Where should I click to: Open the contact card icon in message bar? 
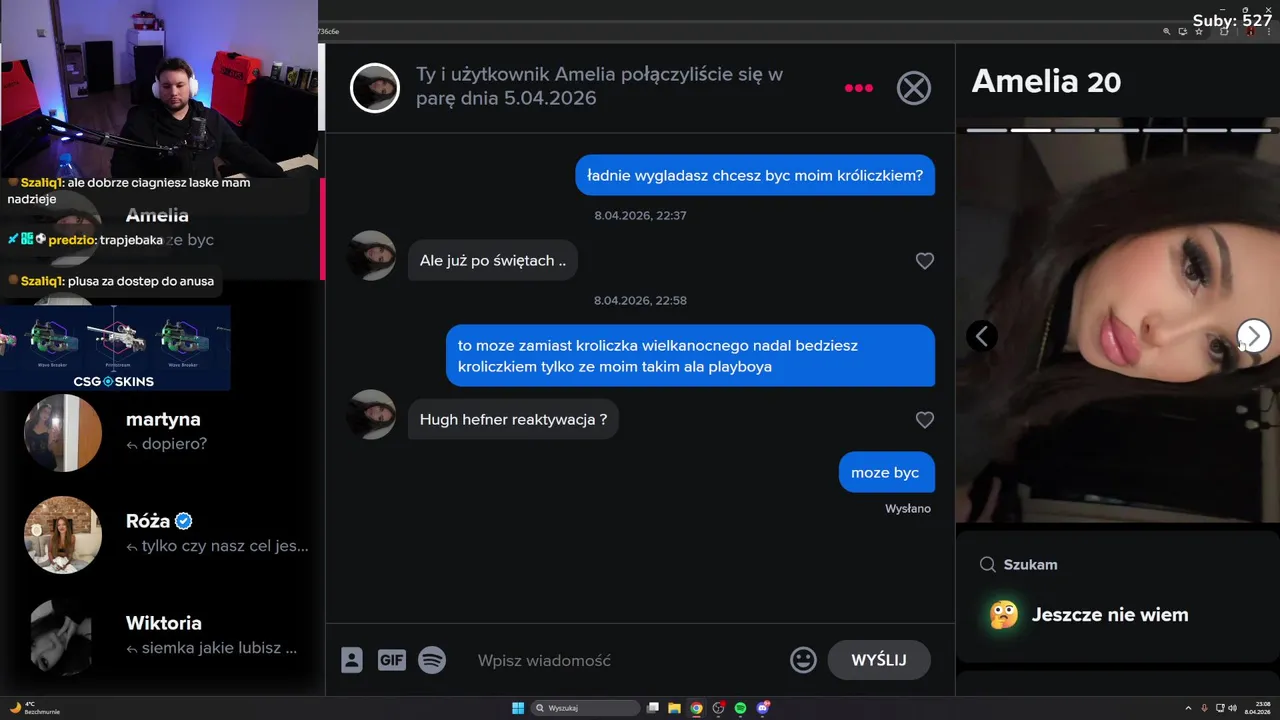[x=352, y=660]
